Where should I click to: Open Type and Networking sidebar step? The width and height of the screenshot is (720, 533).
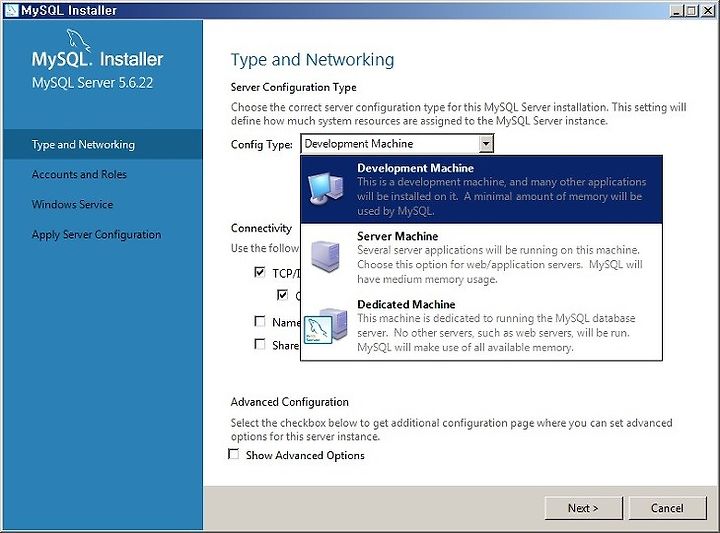[102, 144]
